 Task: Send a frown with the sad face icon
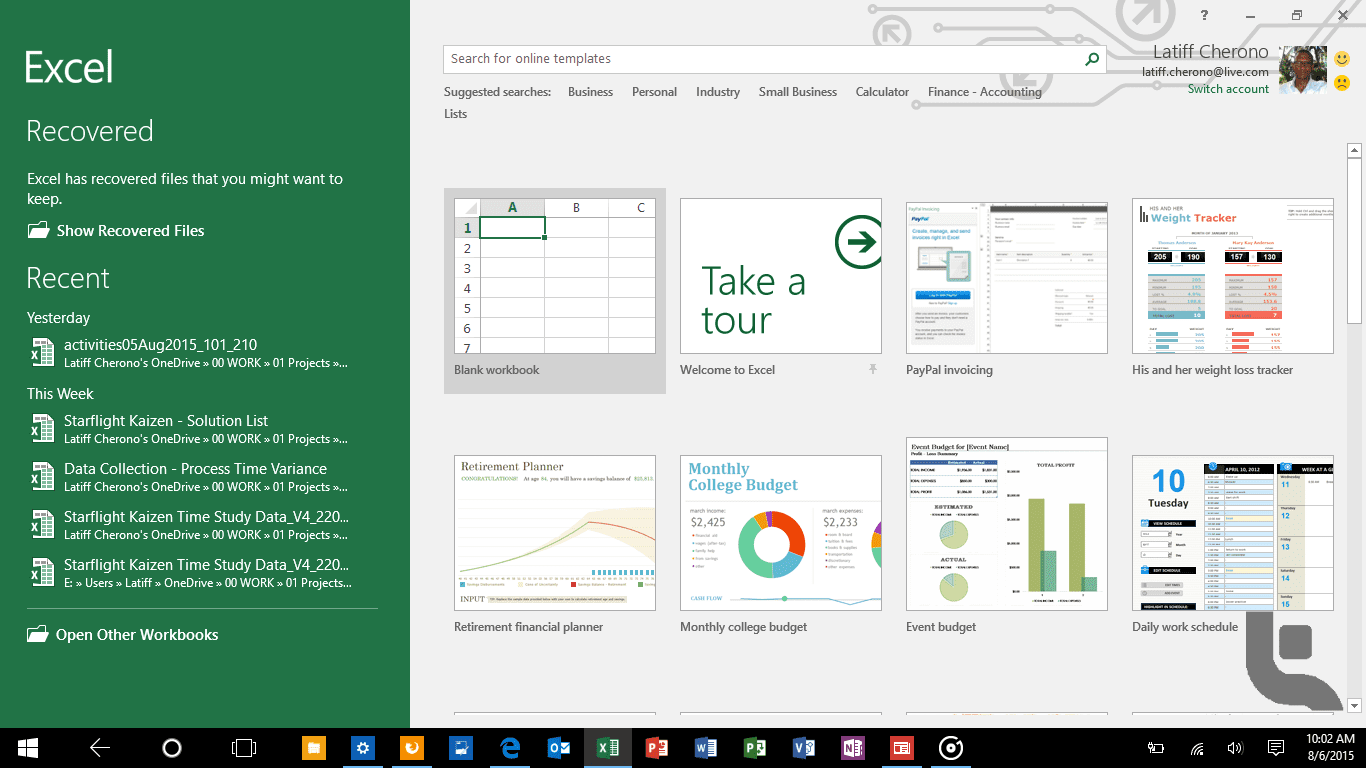pyautogui.click(x=1342, y=83)
